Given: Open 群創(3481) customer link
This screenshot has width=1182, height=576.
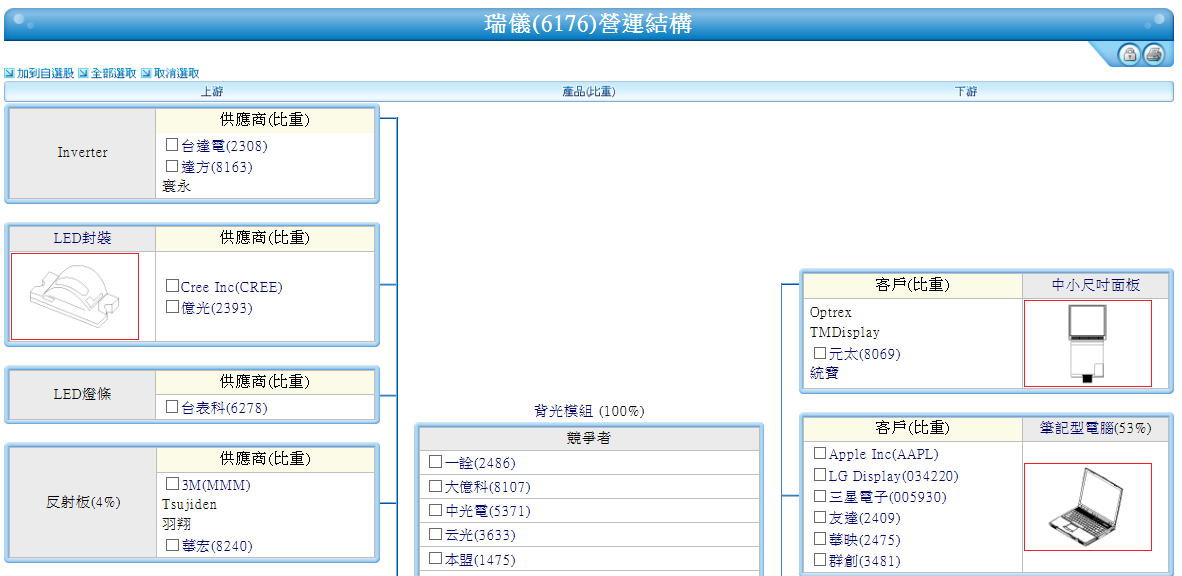Looking at the screenshot, I should point(865,561).
